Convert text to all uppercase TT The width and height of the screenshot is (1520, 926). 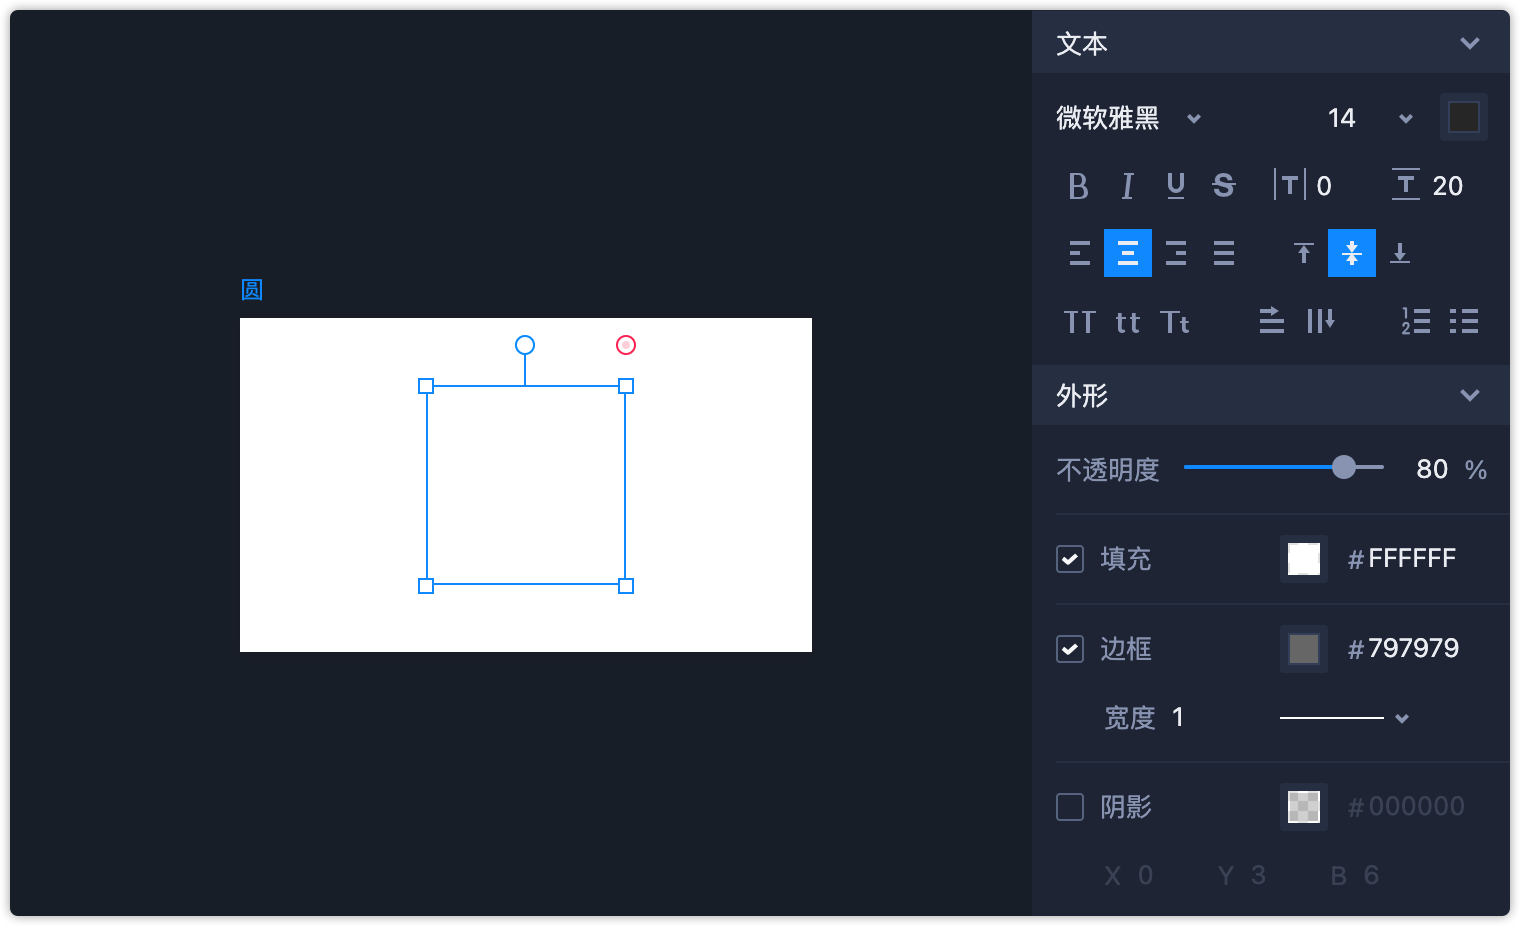point(1079,322)
